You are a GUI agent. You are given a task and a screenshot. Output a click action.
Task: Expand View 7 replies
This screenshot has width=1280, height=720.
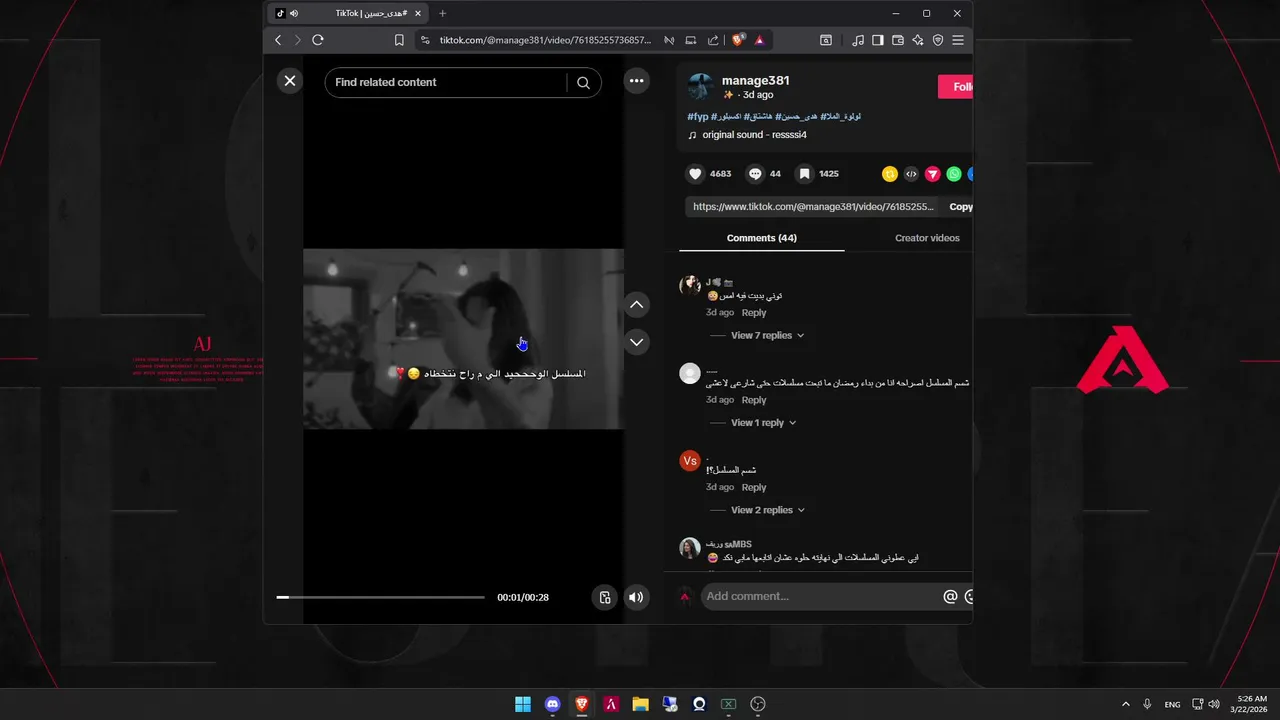click(x=767, y=336)
